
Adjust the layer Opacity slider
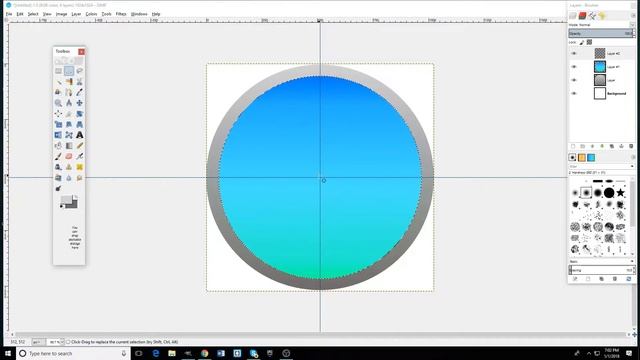[x=601, y=33]
